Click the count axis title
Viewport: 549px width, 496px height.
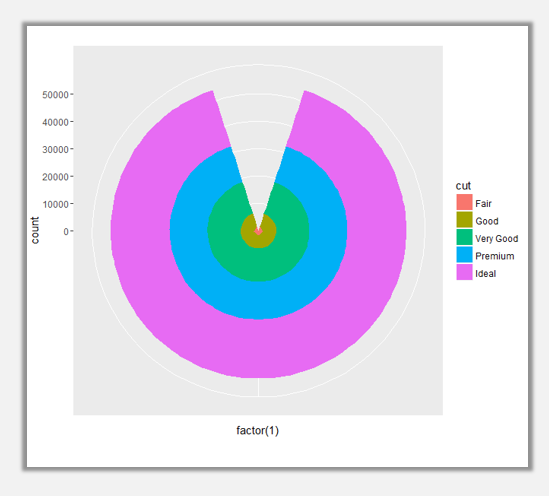35,230
